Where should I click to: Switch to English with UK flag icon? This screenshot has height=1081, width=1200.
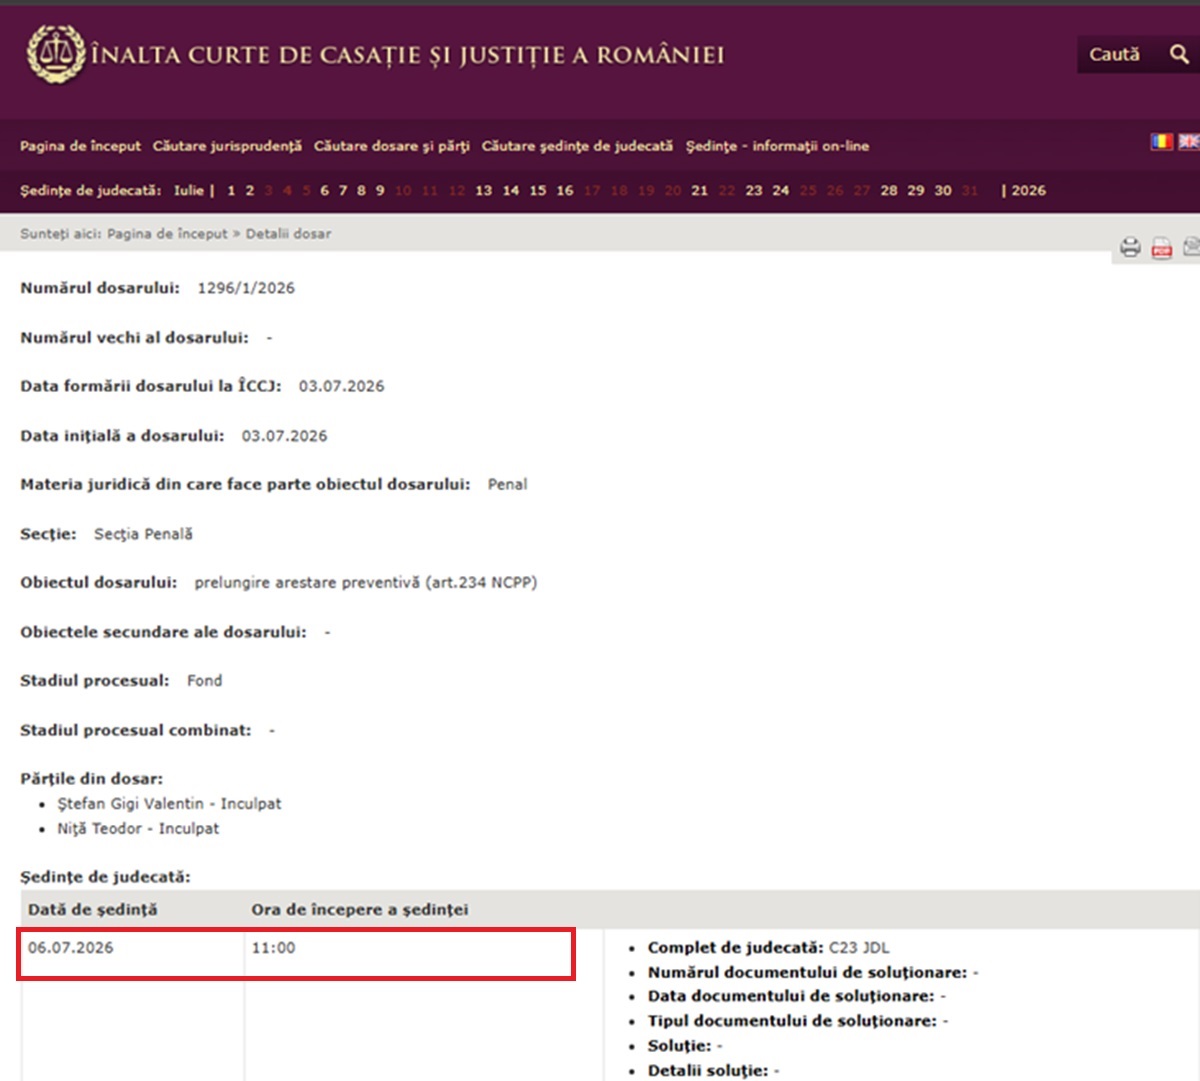click(x=1188, y=142)
